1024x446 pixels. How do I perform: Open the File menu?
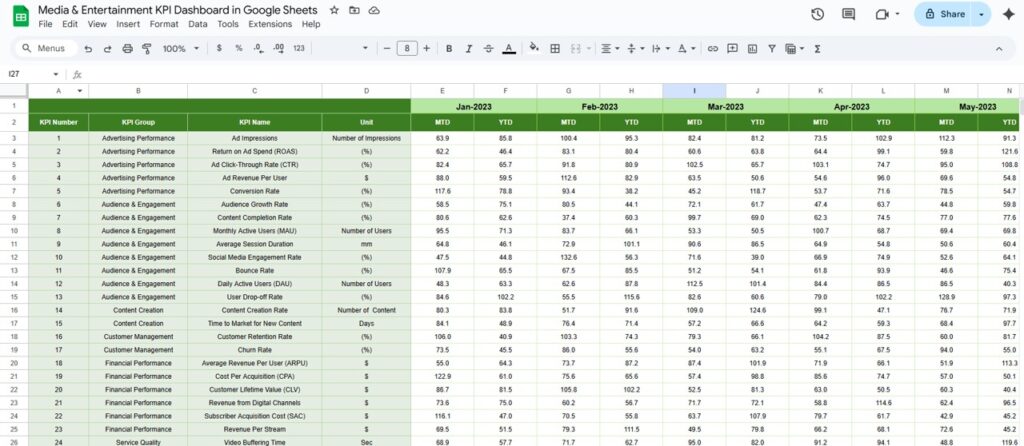(45, 24)
